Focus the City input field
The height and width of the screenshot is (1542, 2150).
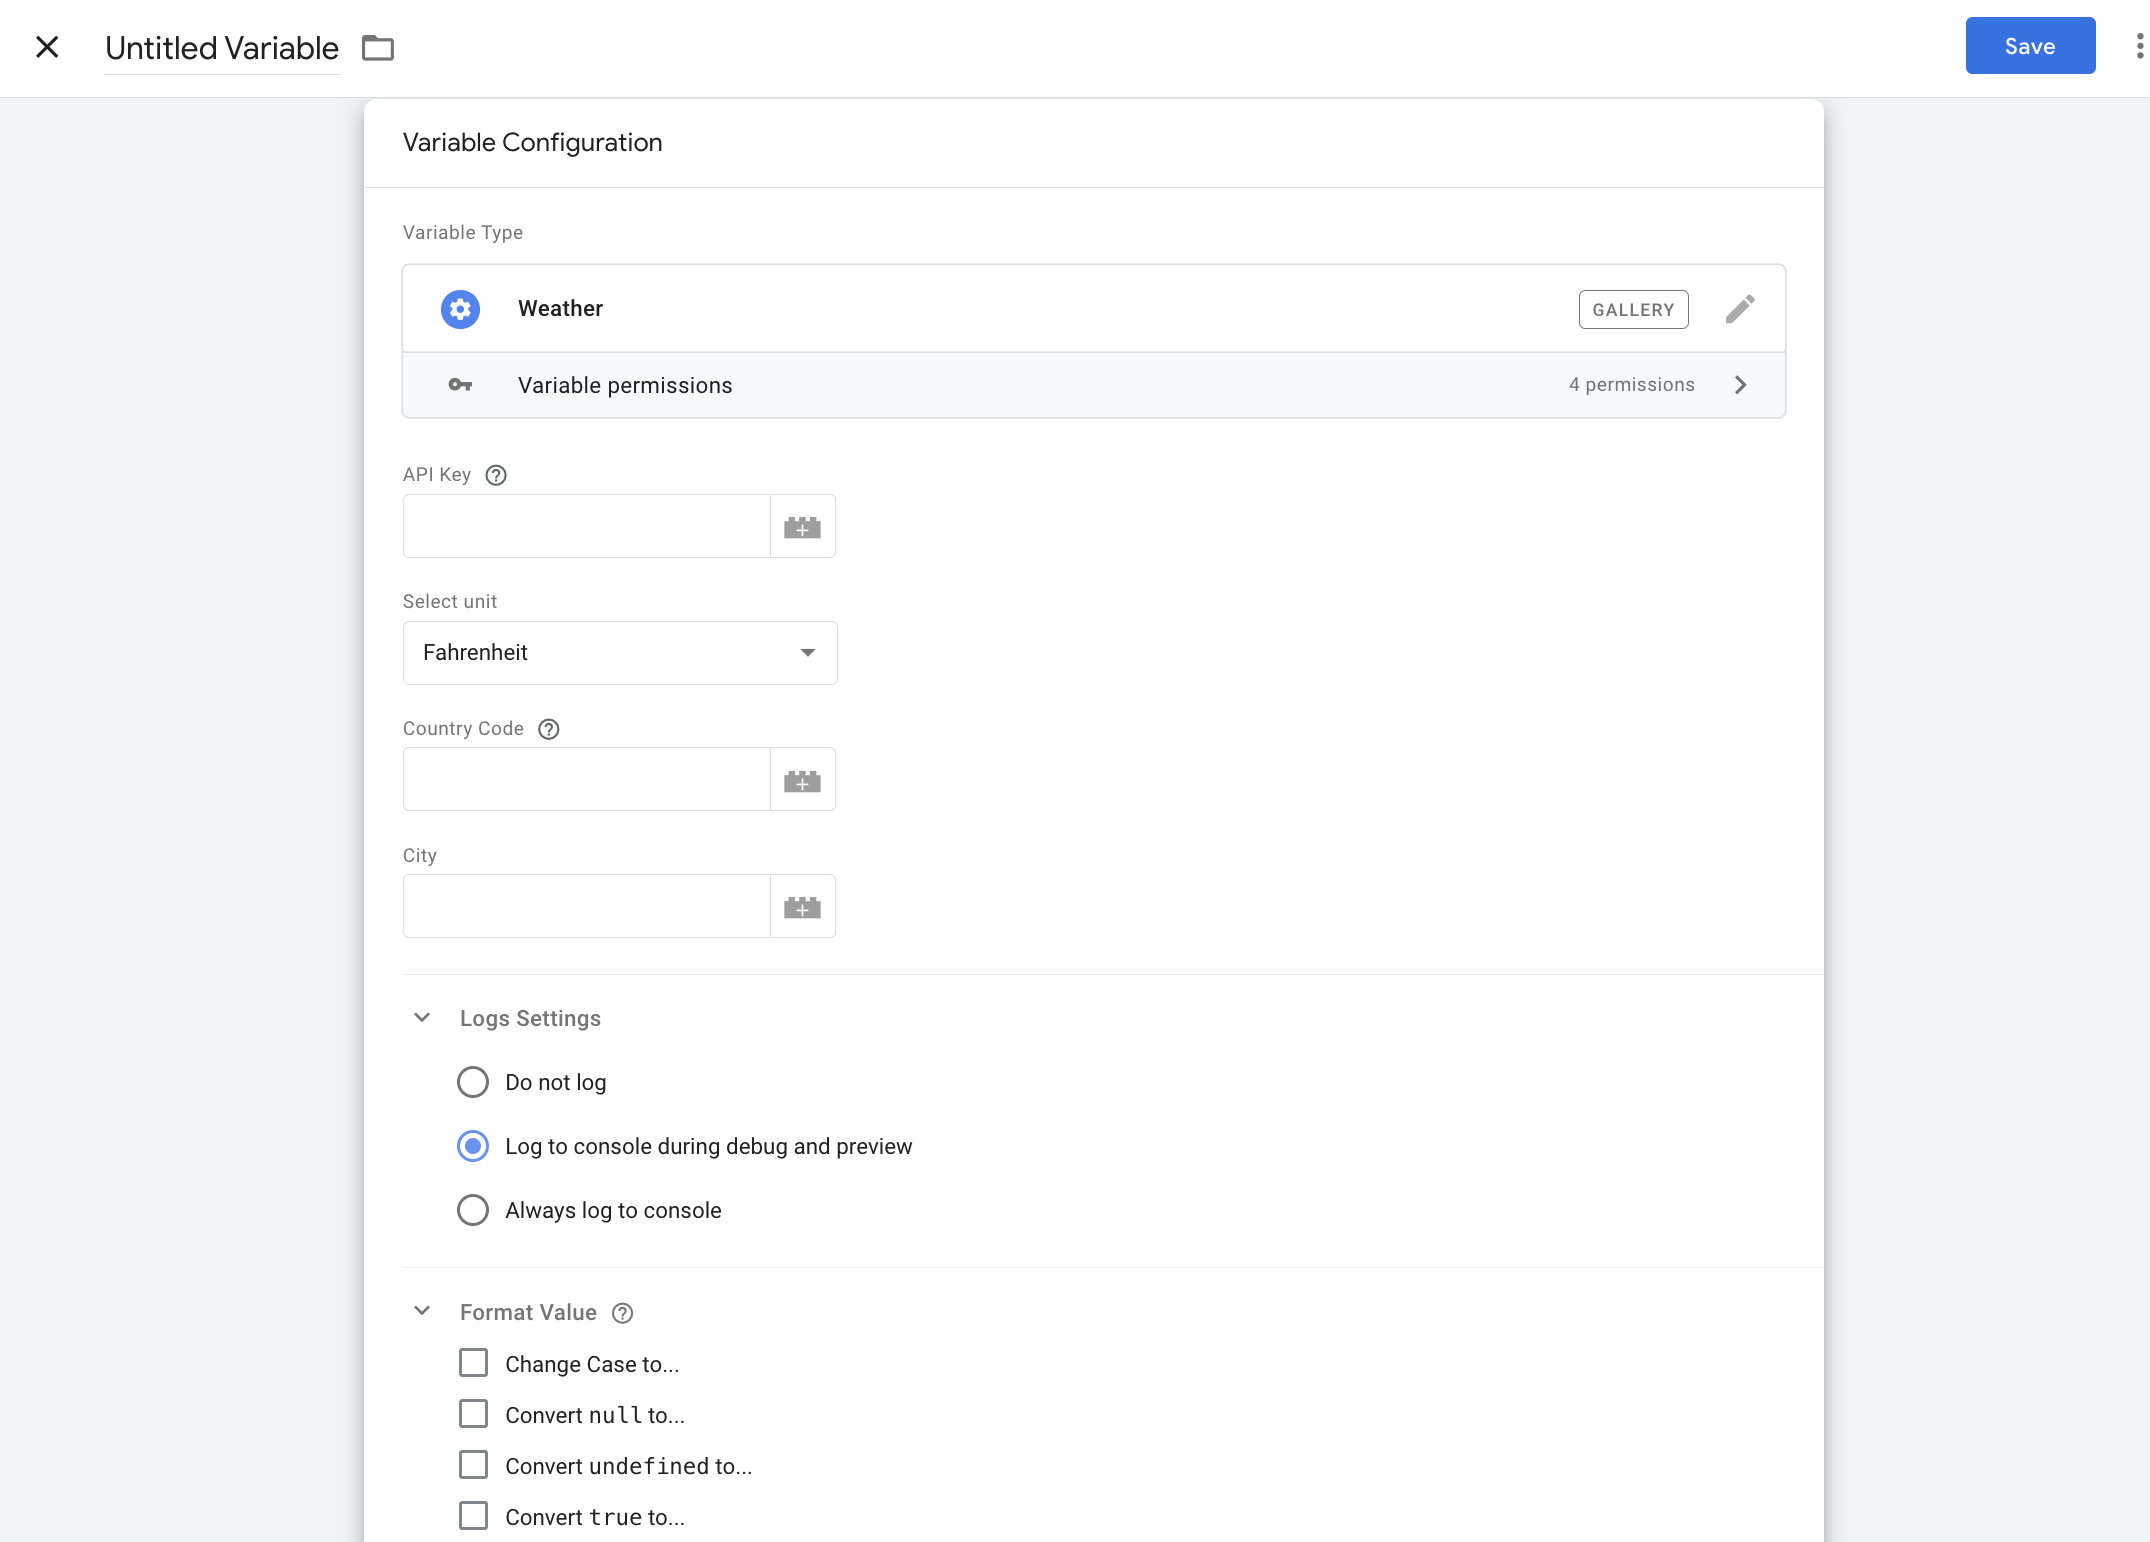[587, 906]
